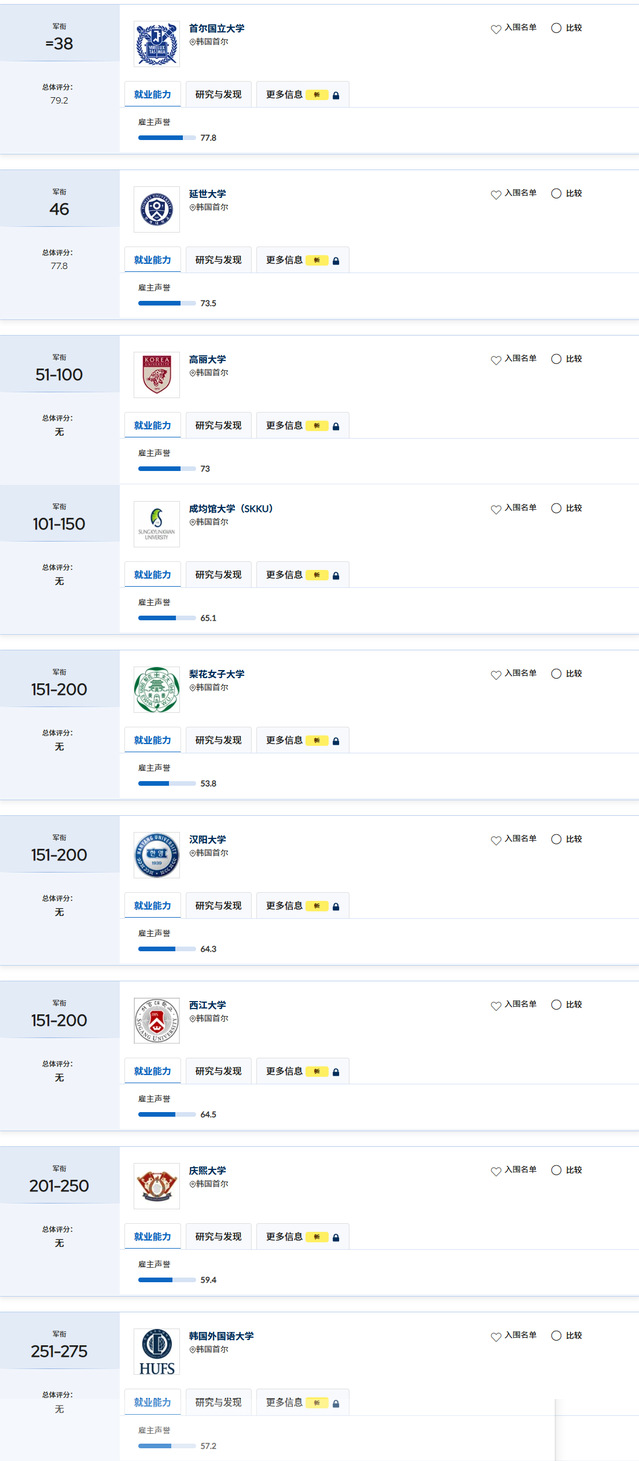Add 延世大学 to shortlist via 入围名单

[513, 194]
